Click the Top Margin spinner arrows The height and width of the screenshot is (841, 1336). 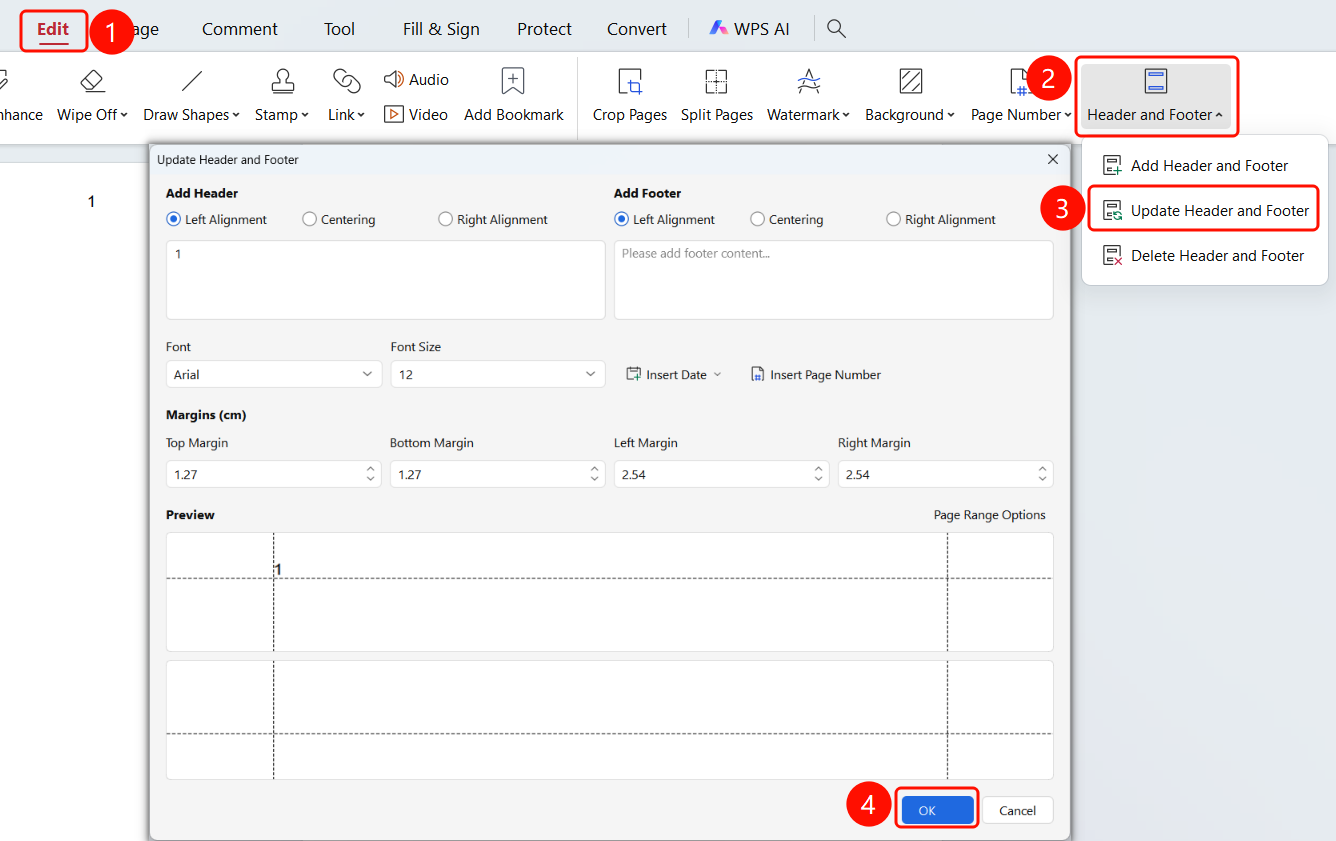[371, 474]
